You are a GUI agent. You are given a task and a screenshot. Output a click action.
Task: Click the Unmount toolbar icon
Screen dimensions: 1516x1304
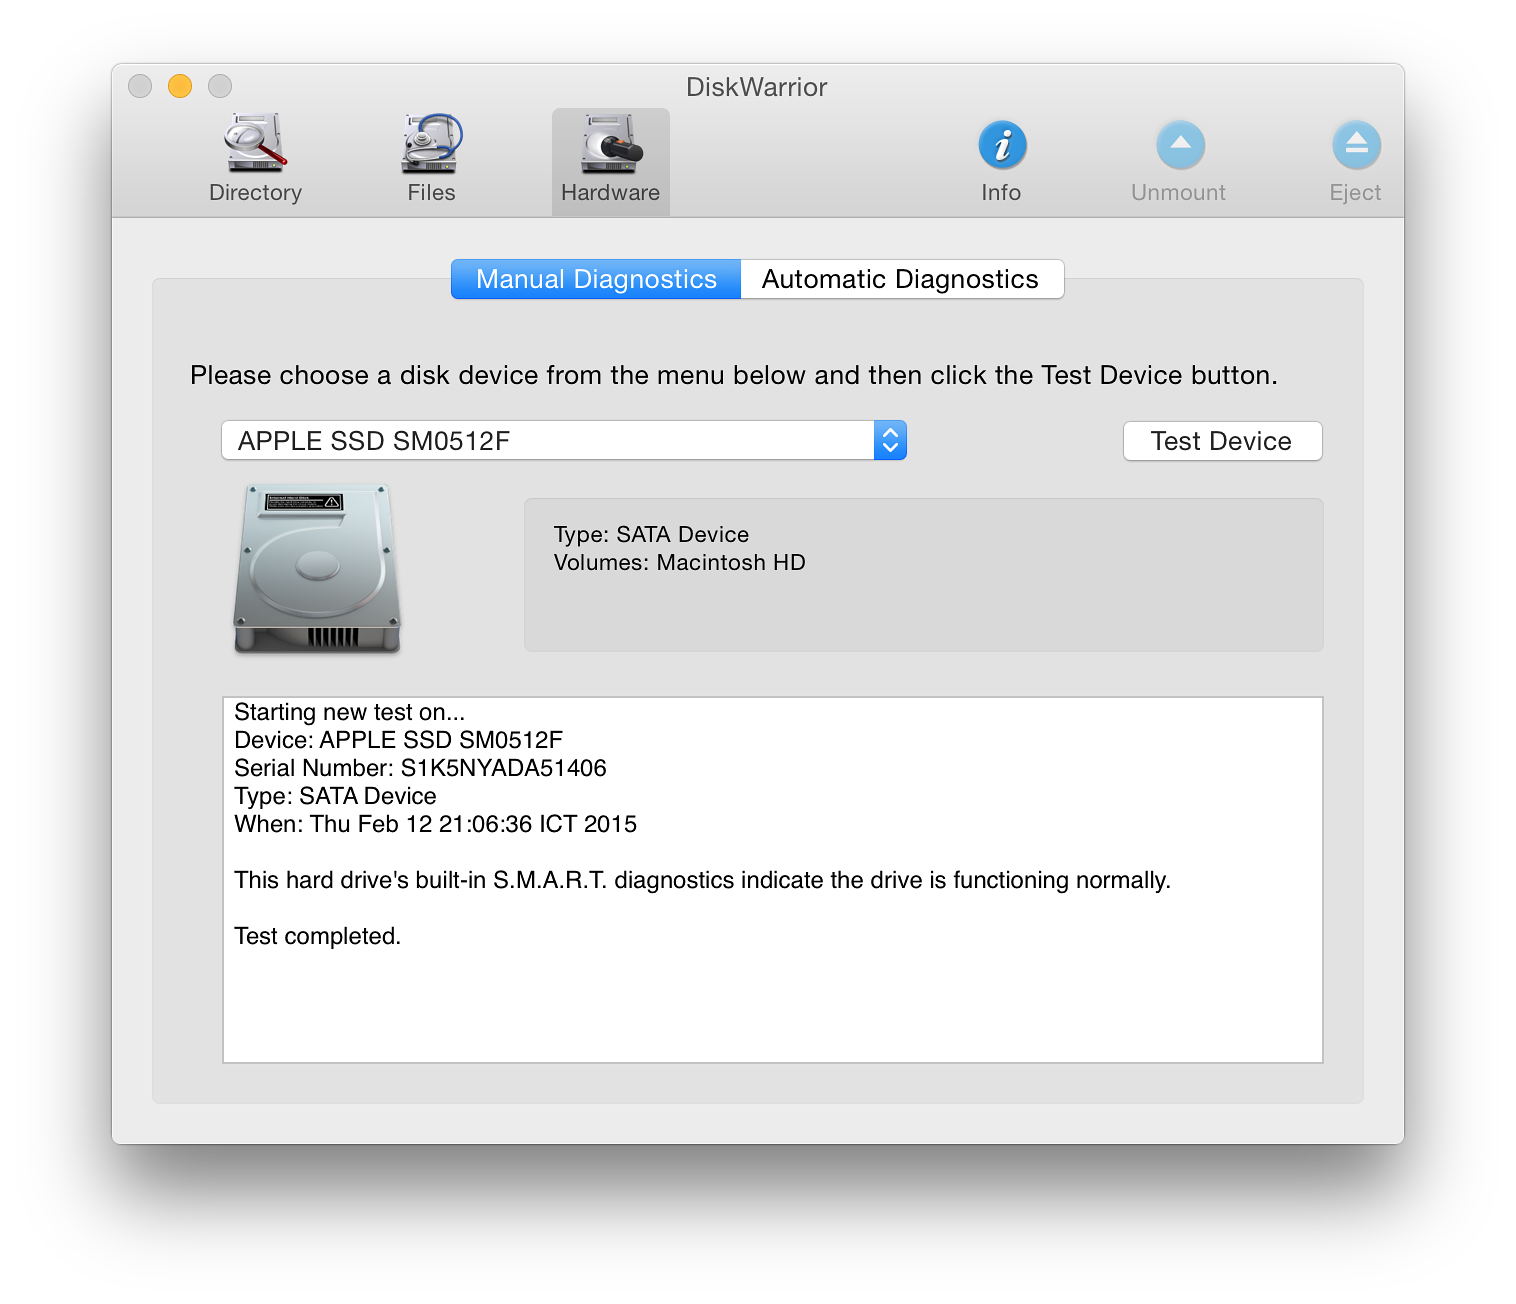1178,160
